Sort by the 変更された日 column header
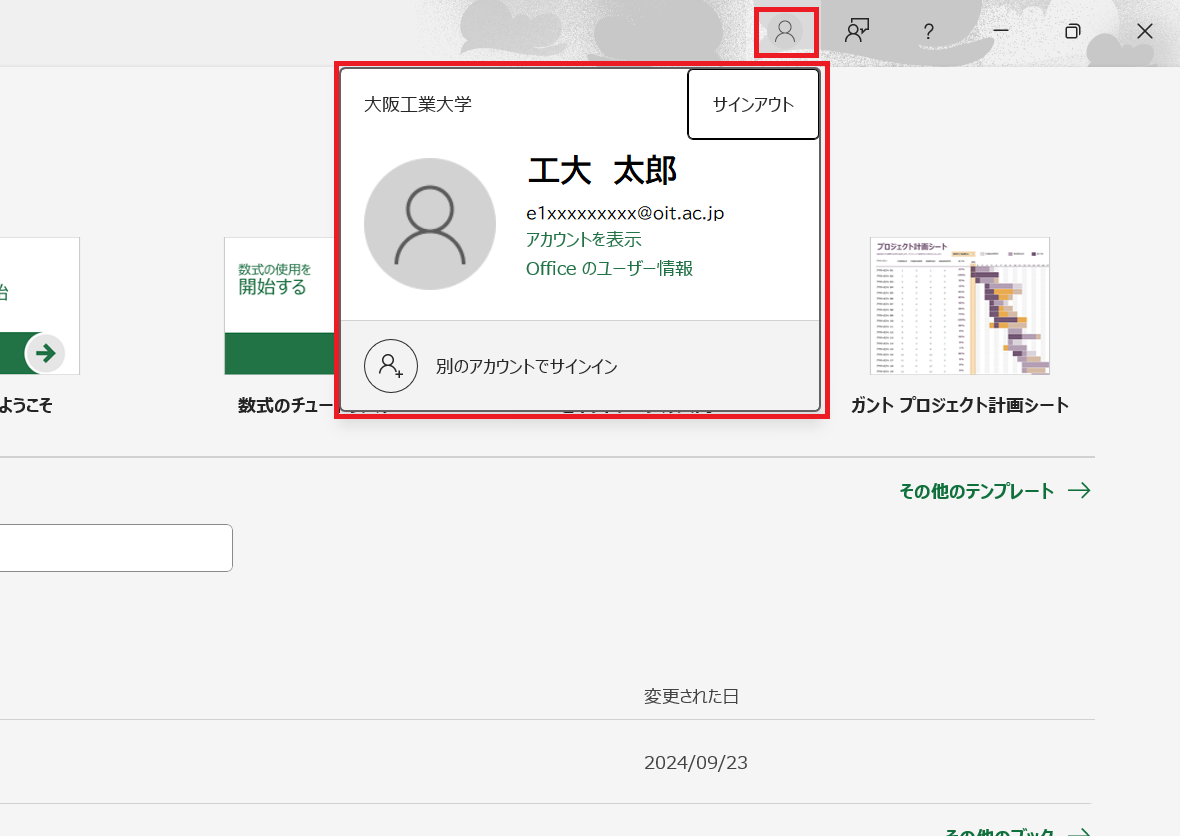 point(691,696)
